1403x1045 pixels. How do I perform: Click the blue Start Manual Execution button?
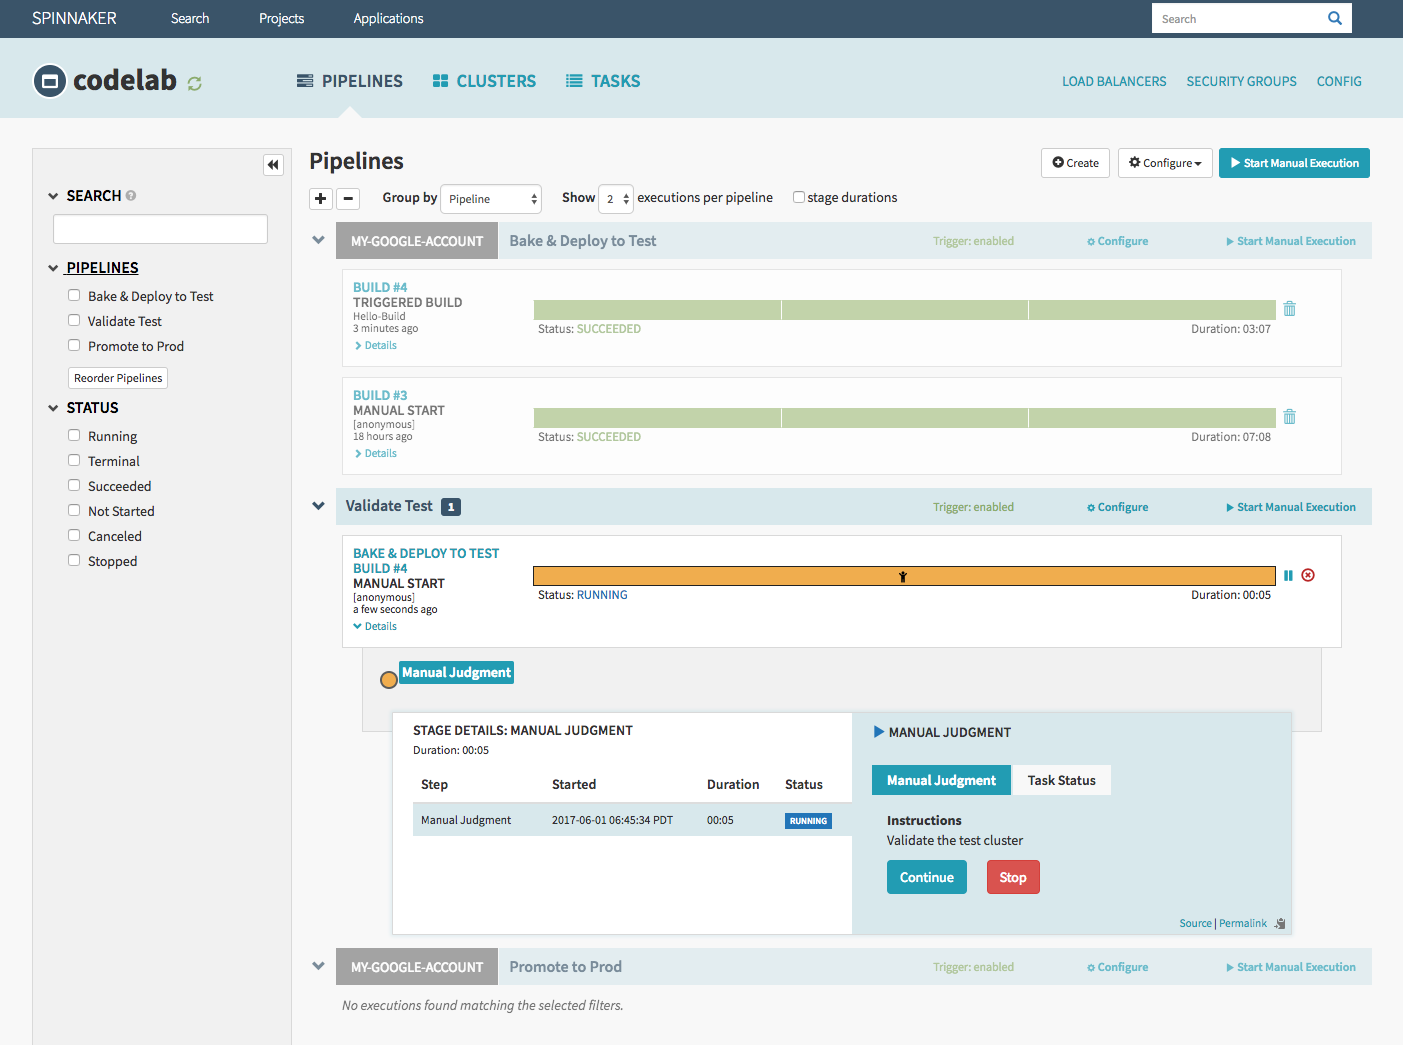click(1294, 163)
